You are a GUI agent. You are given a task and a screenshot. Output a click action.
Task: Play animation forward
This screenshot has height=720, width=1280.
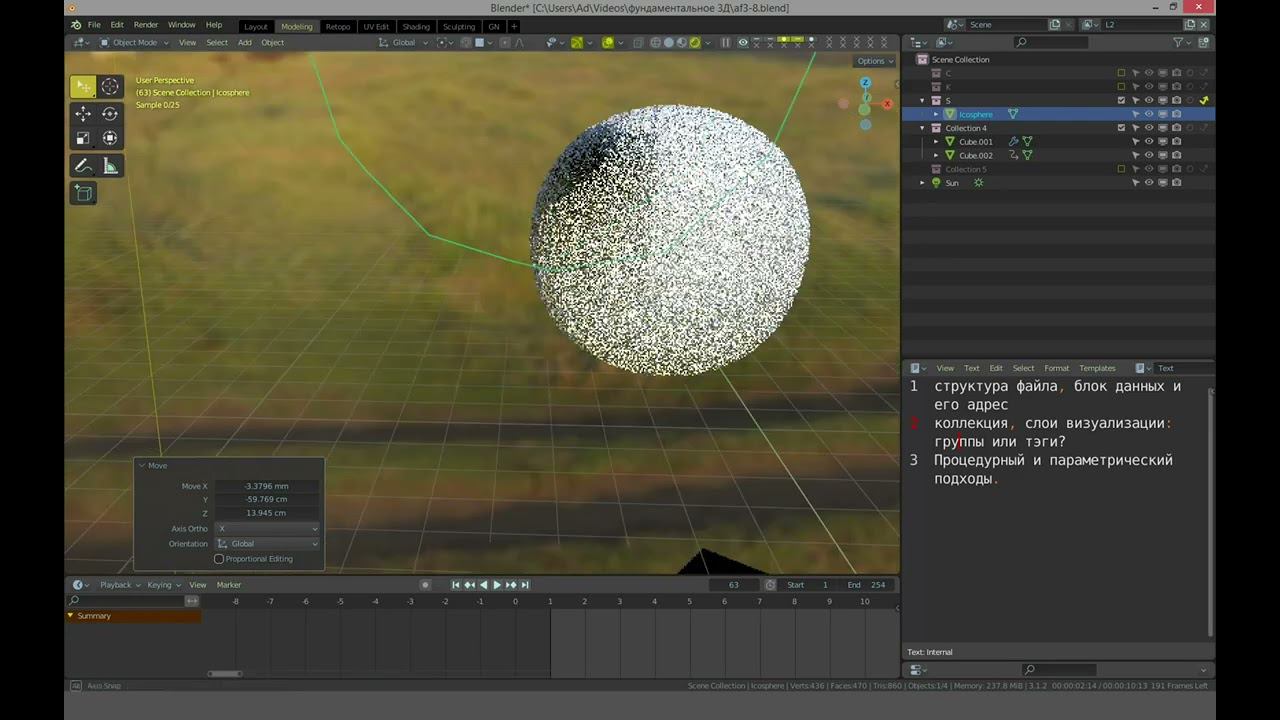497,585
